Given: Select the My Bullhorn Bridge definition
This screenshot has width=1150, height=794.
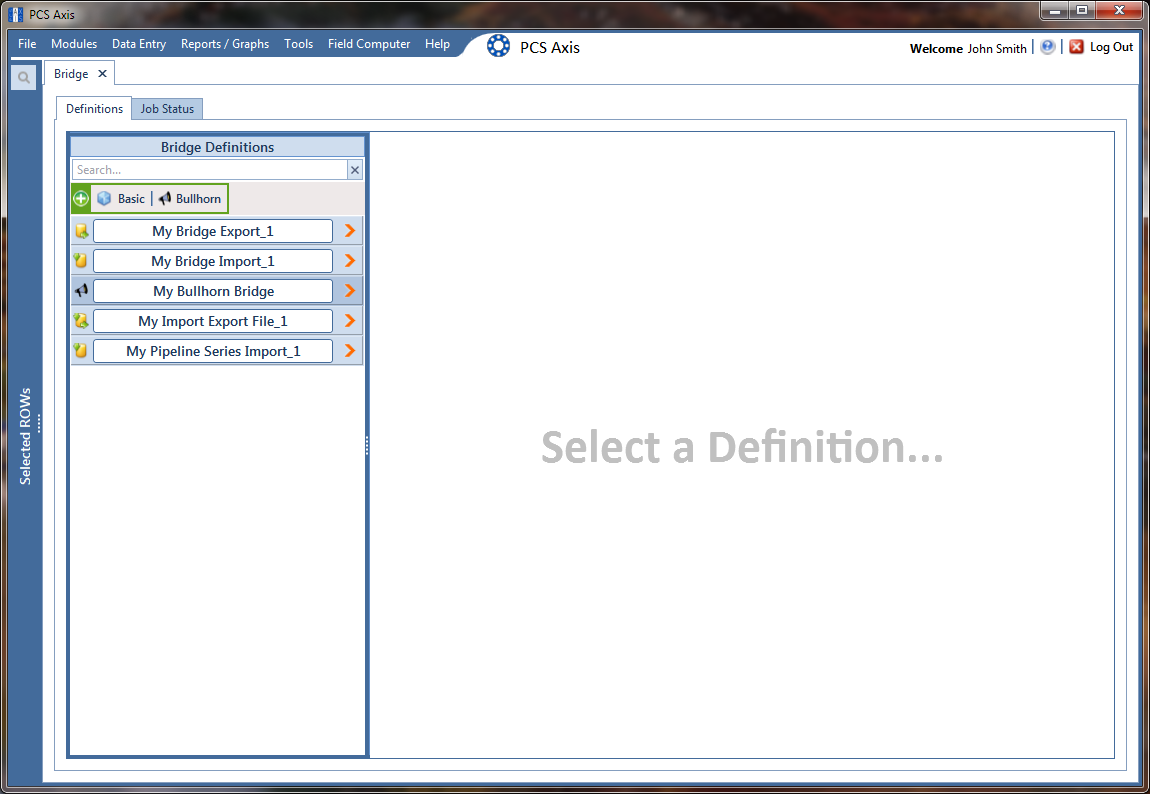Looking at the screenshot, I should pyautogui.click(x=213, y=291).
